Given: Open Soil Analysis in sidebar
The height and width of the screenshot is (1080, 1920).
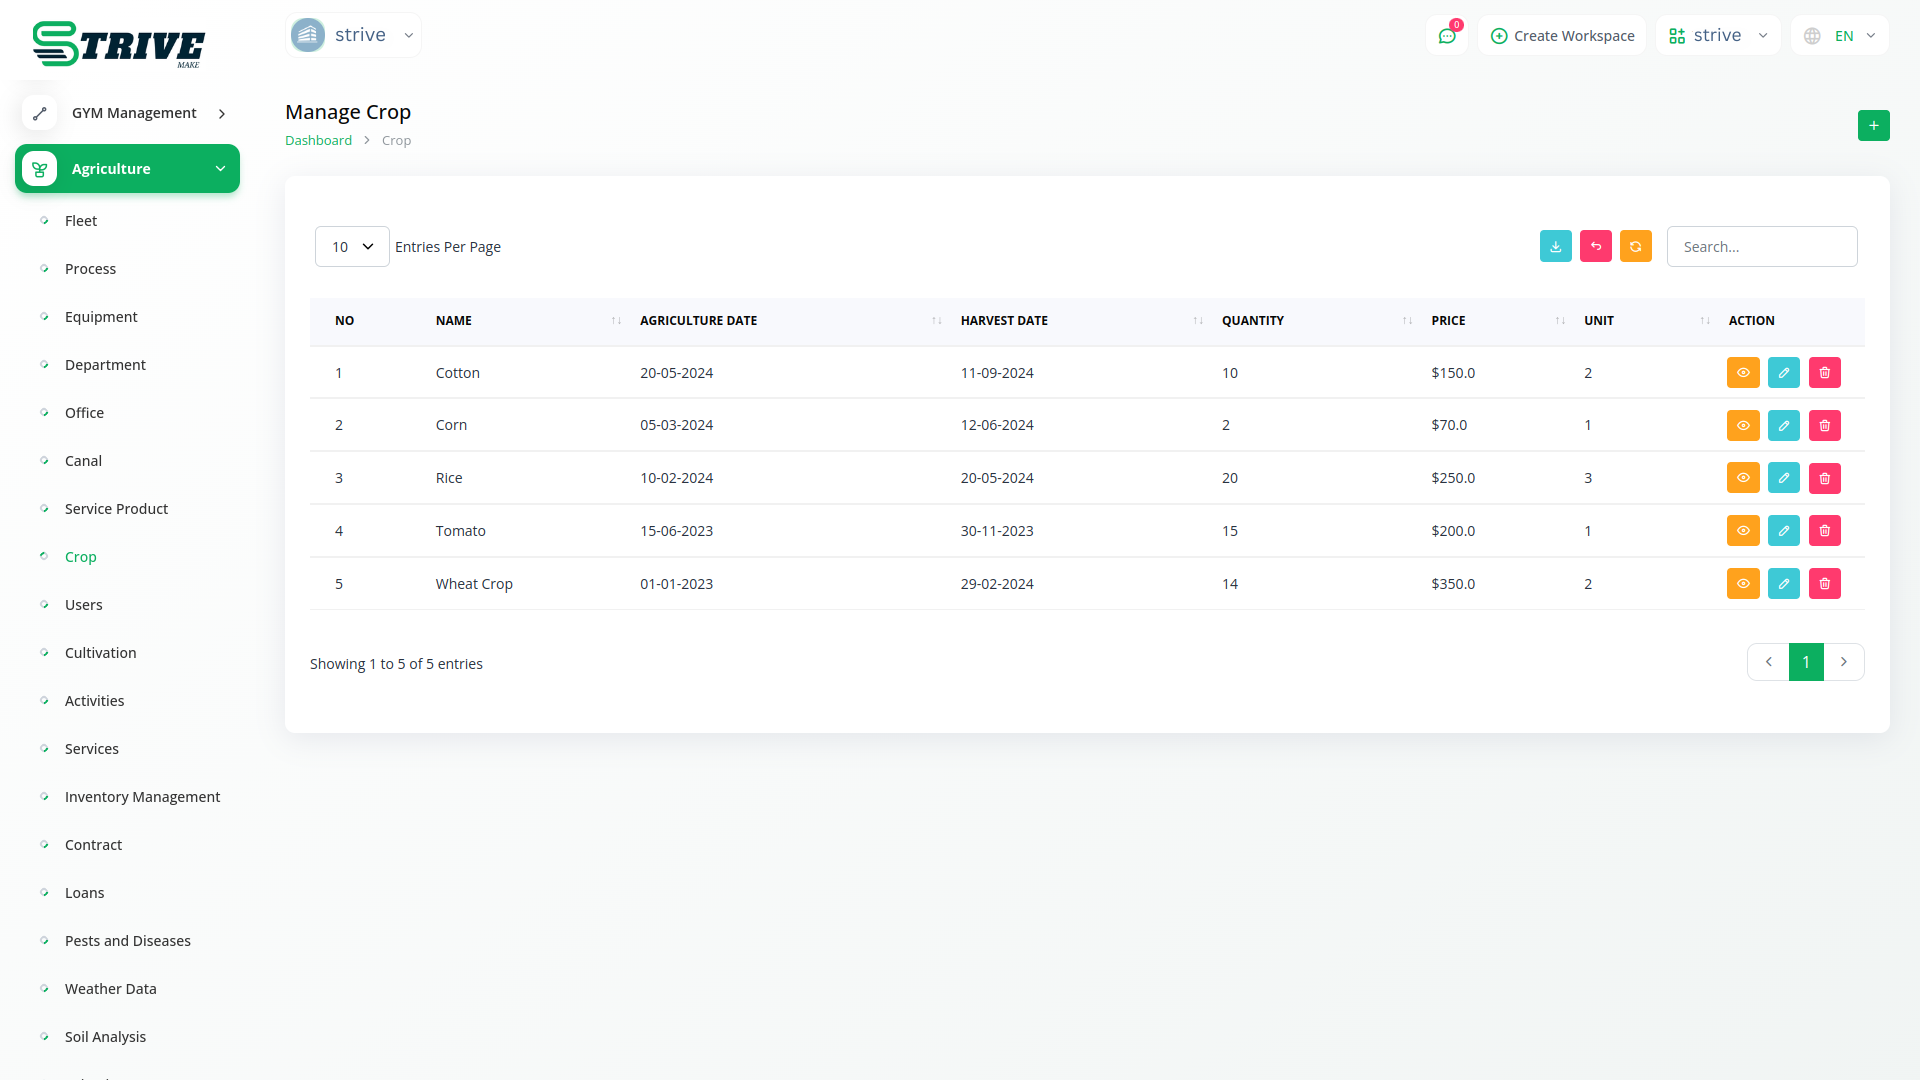Looking at the screenshot, I should tap(105, 1037).
